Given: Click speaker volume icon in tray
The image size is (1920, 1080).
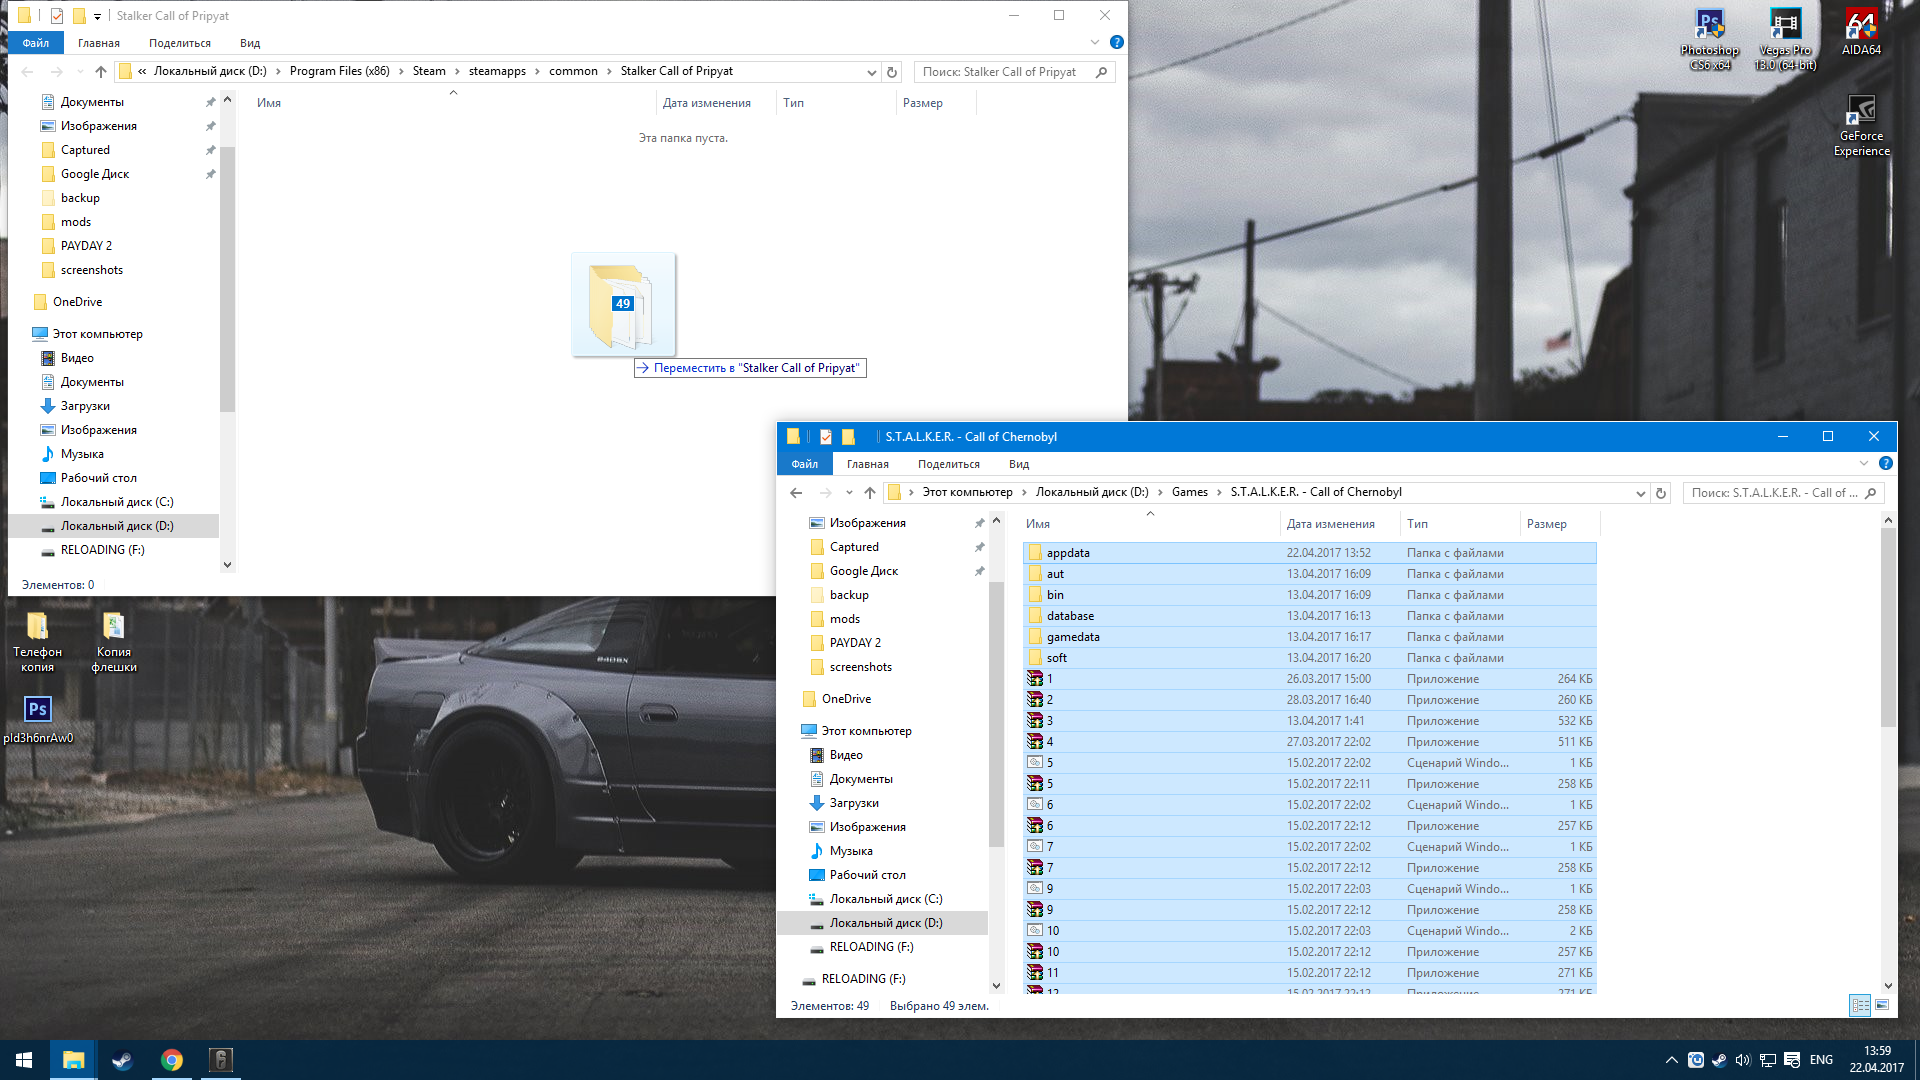Looking at the screenshot, I should click(1743, 1060).
